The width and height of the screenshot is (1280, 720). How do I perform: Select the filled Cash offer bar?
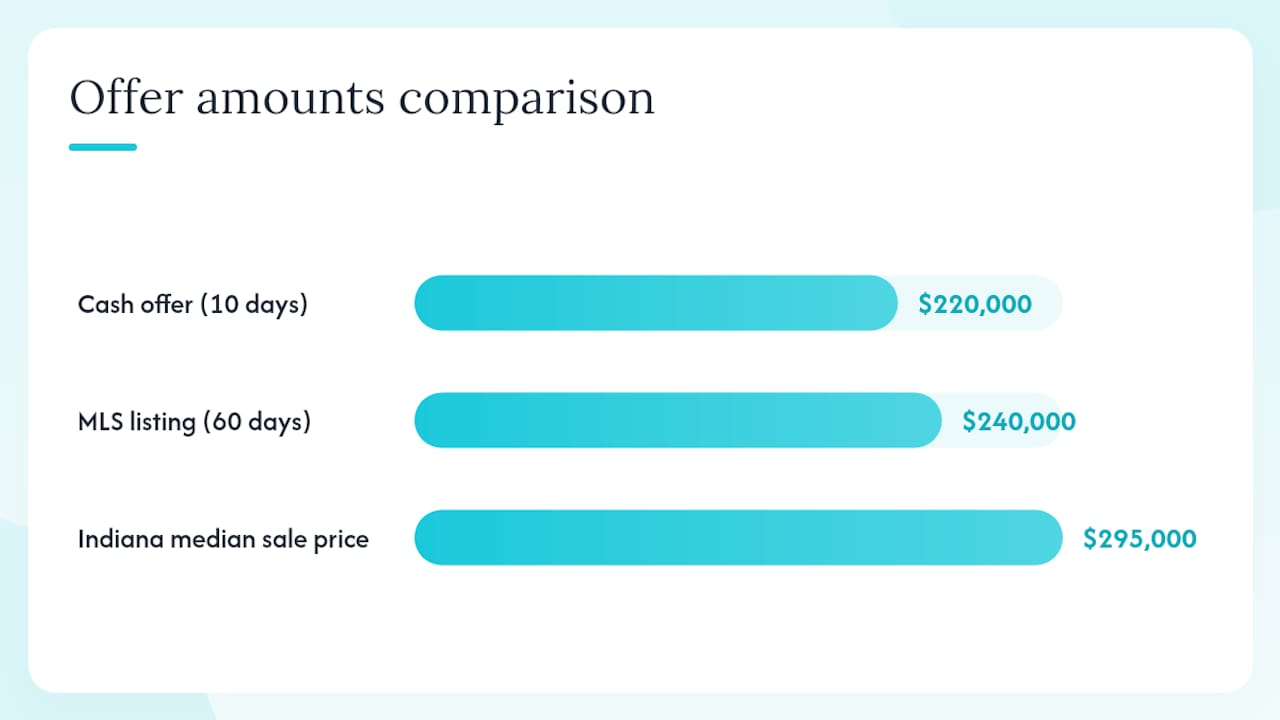[x=656, y=303]
